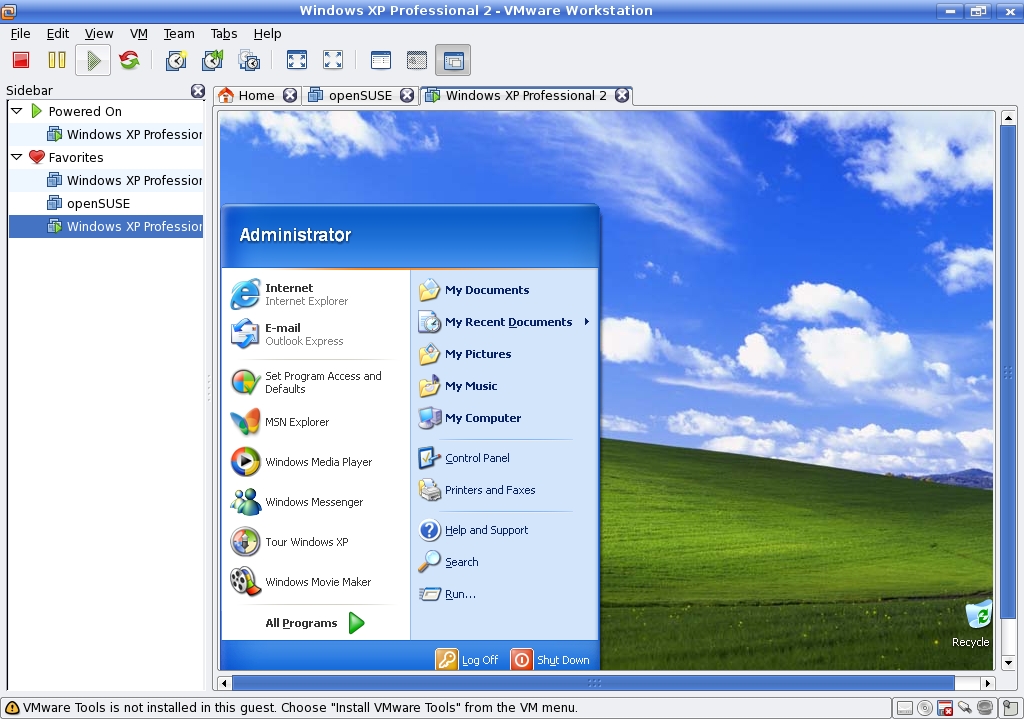1024x719 pixels.
Task: Take a snapshot with the clock-star icon
Action: click(176, 61)
